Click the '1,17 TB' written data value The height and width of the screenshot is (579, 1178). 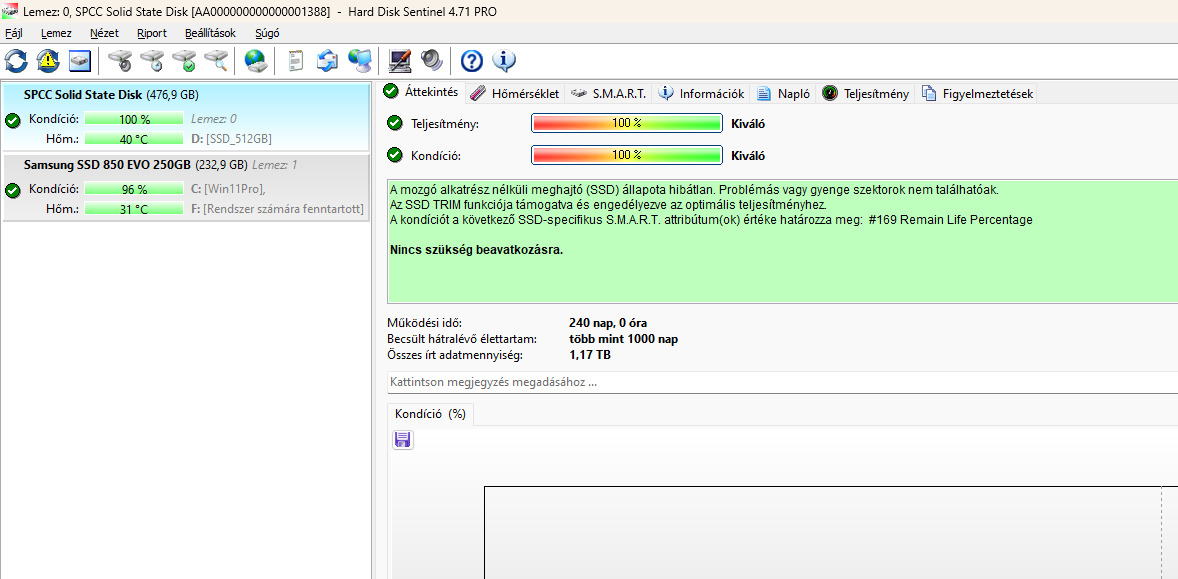coord(590,354)
